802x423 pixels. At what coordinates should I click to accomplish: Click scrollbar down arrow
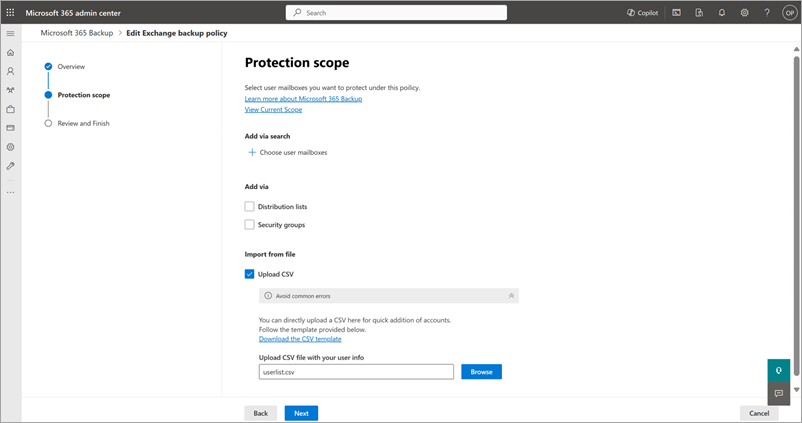point(796,390)
